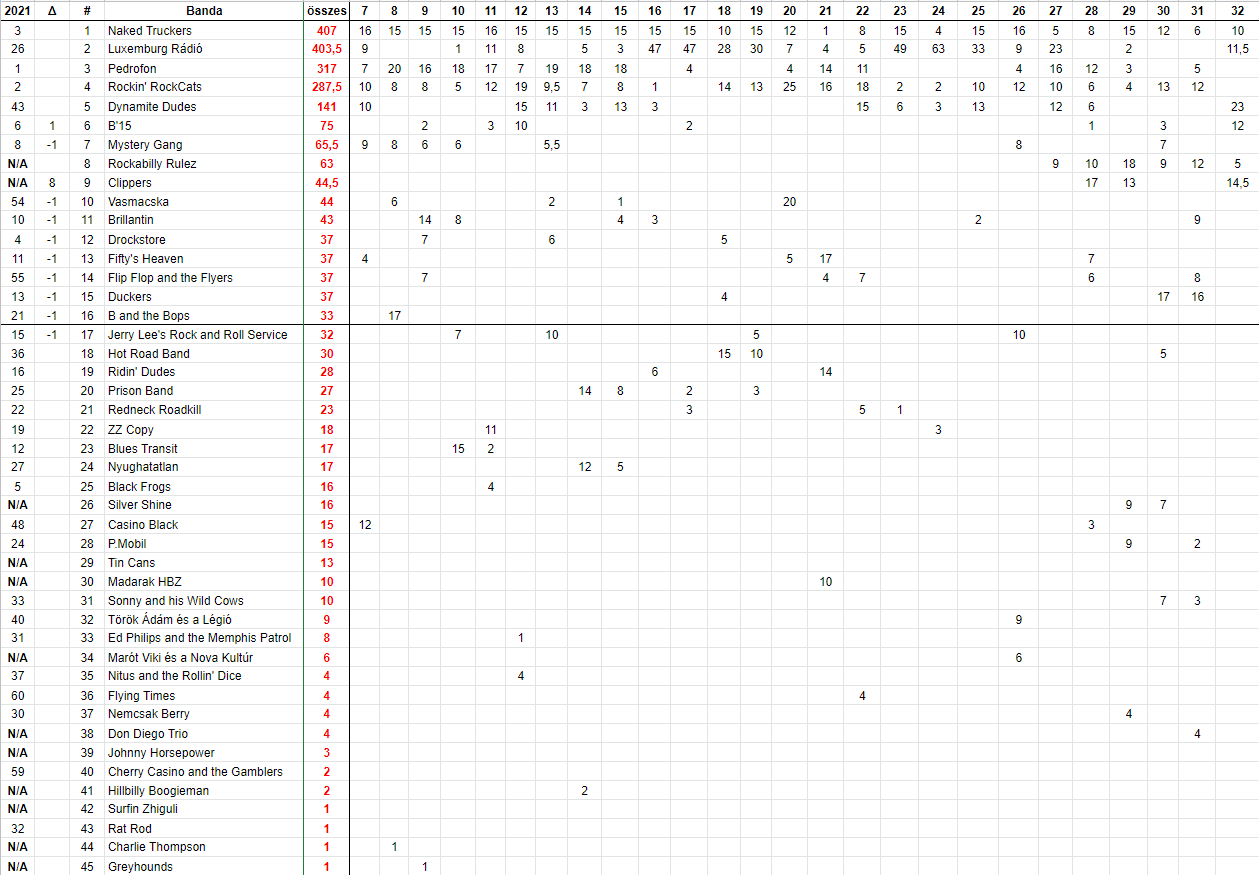Click column header '26'
The image size is (1259, 875).
[x=1018, y=11]
